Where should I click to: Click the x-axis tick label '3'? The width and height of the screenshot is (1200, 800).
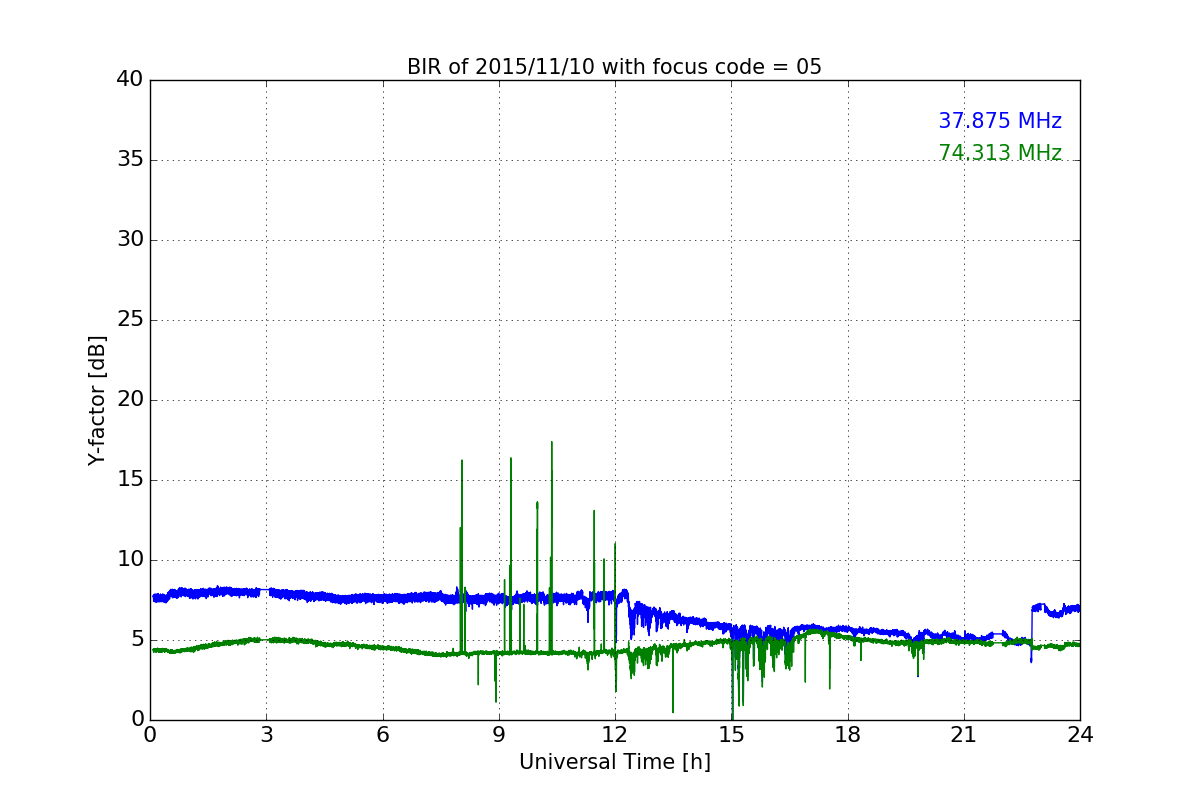[266, 735]
